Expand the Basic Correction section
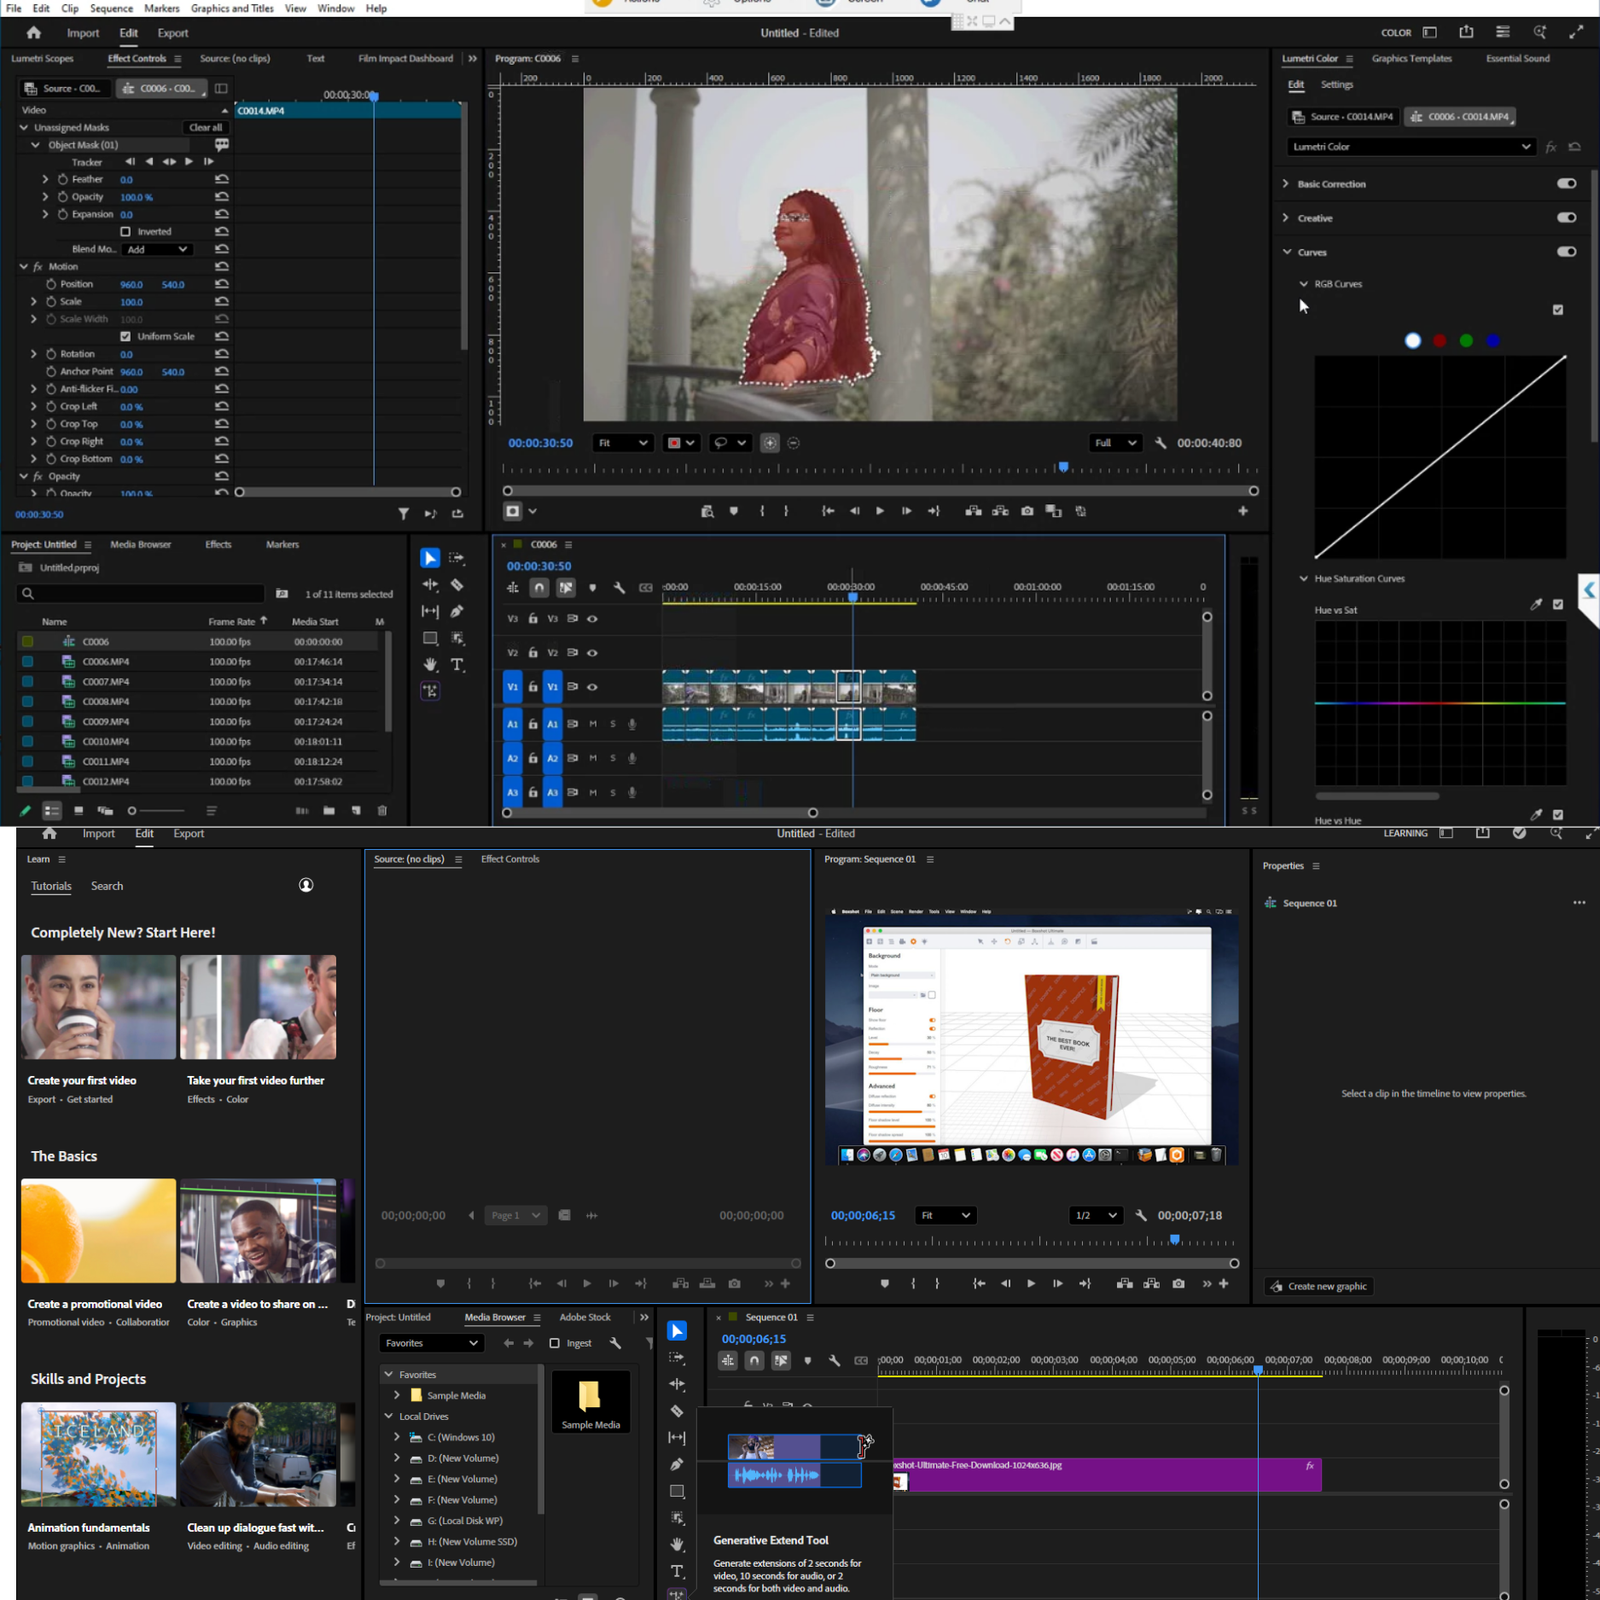This screenshot has height=1600, width=1600. coord(1287,184)
